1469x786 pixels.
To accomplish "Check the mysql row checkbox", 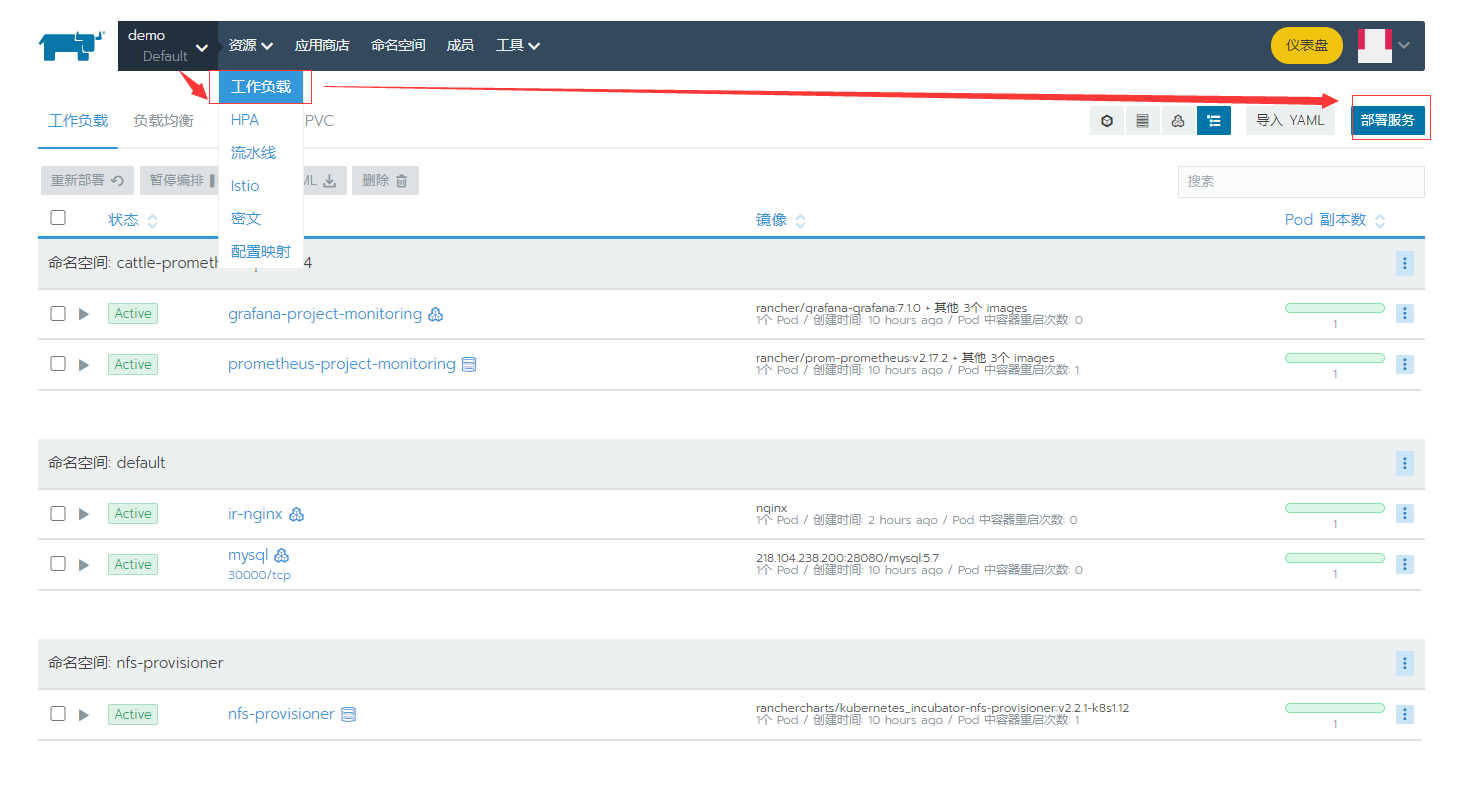I will (58, 564).
